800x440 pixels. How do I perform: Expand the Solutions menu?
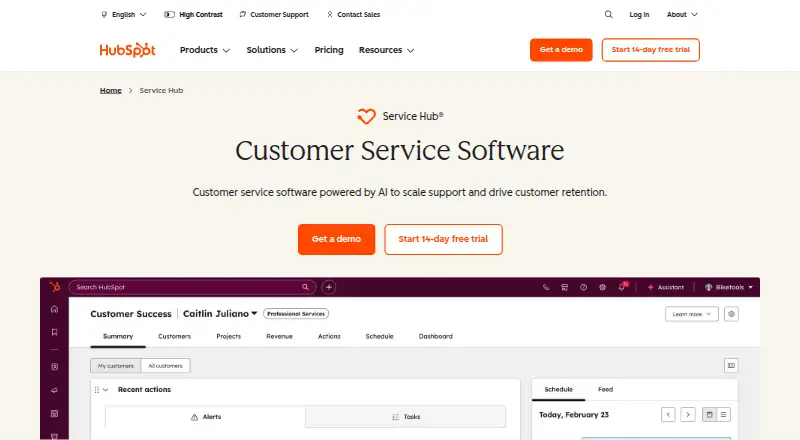(x=272, y=50)
